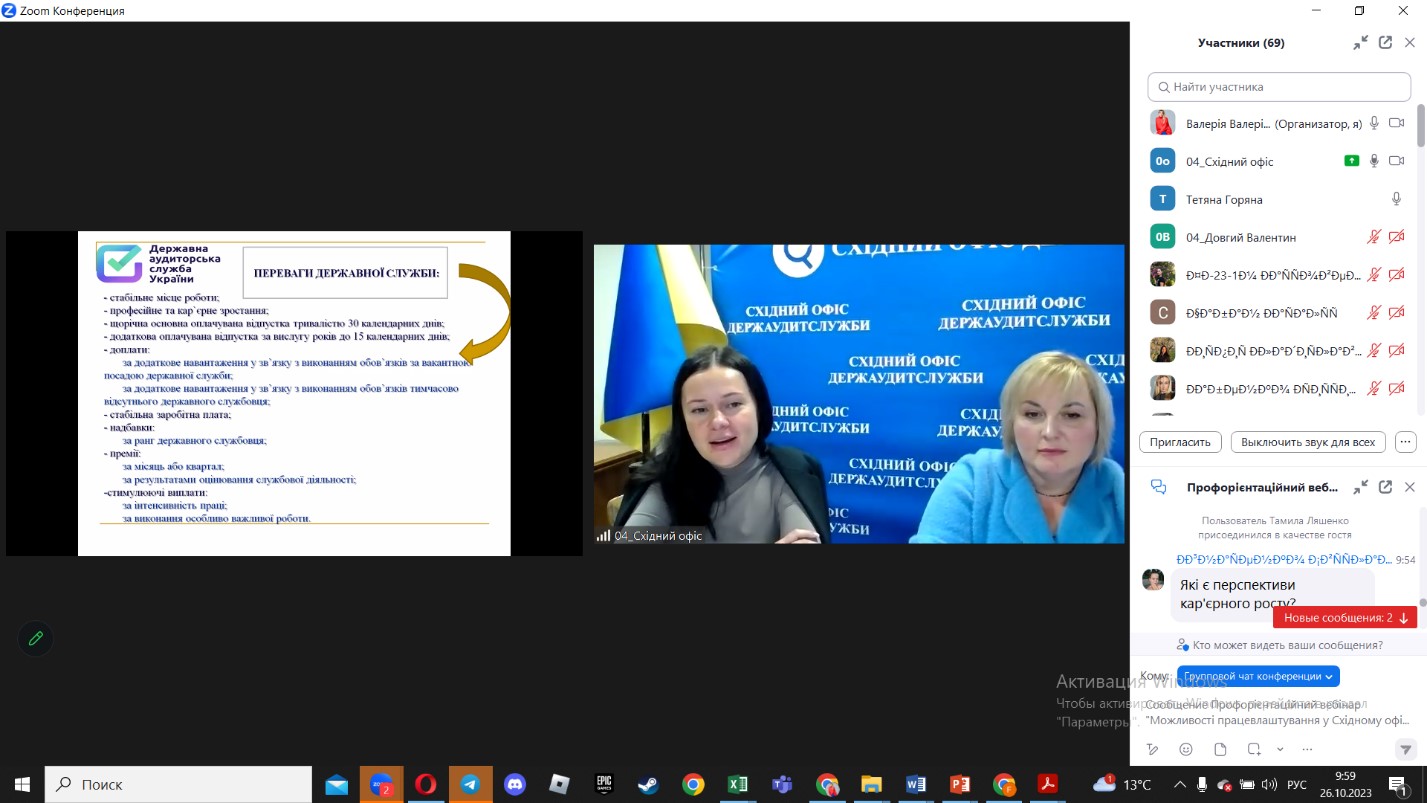Open Adobe Acrobat from taskbar
1427x803 pixels.
[x=1047, y=784]
